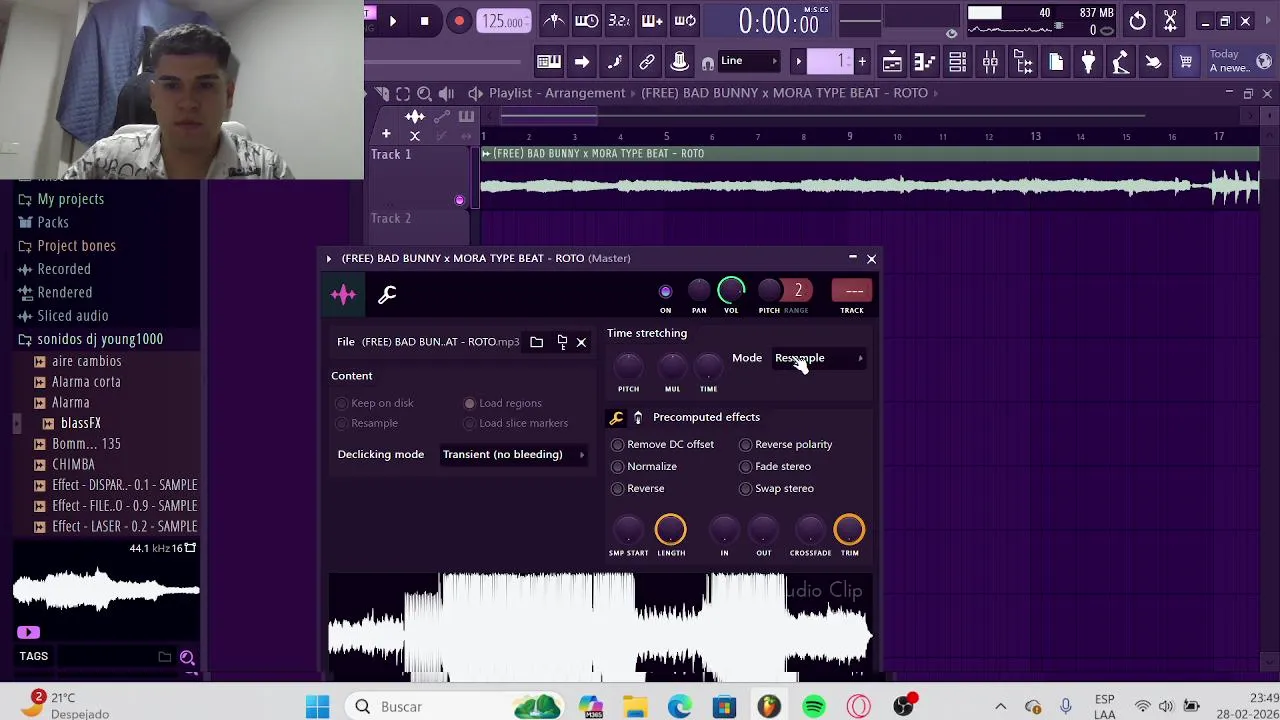The image size is (1280, 720).
Task: Open the playlist view icon
Action: click(892, 62)
